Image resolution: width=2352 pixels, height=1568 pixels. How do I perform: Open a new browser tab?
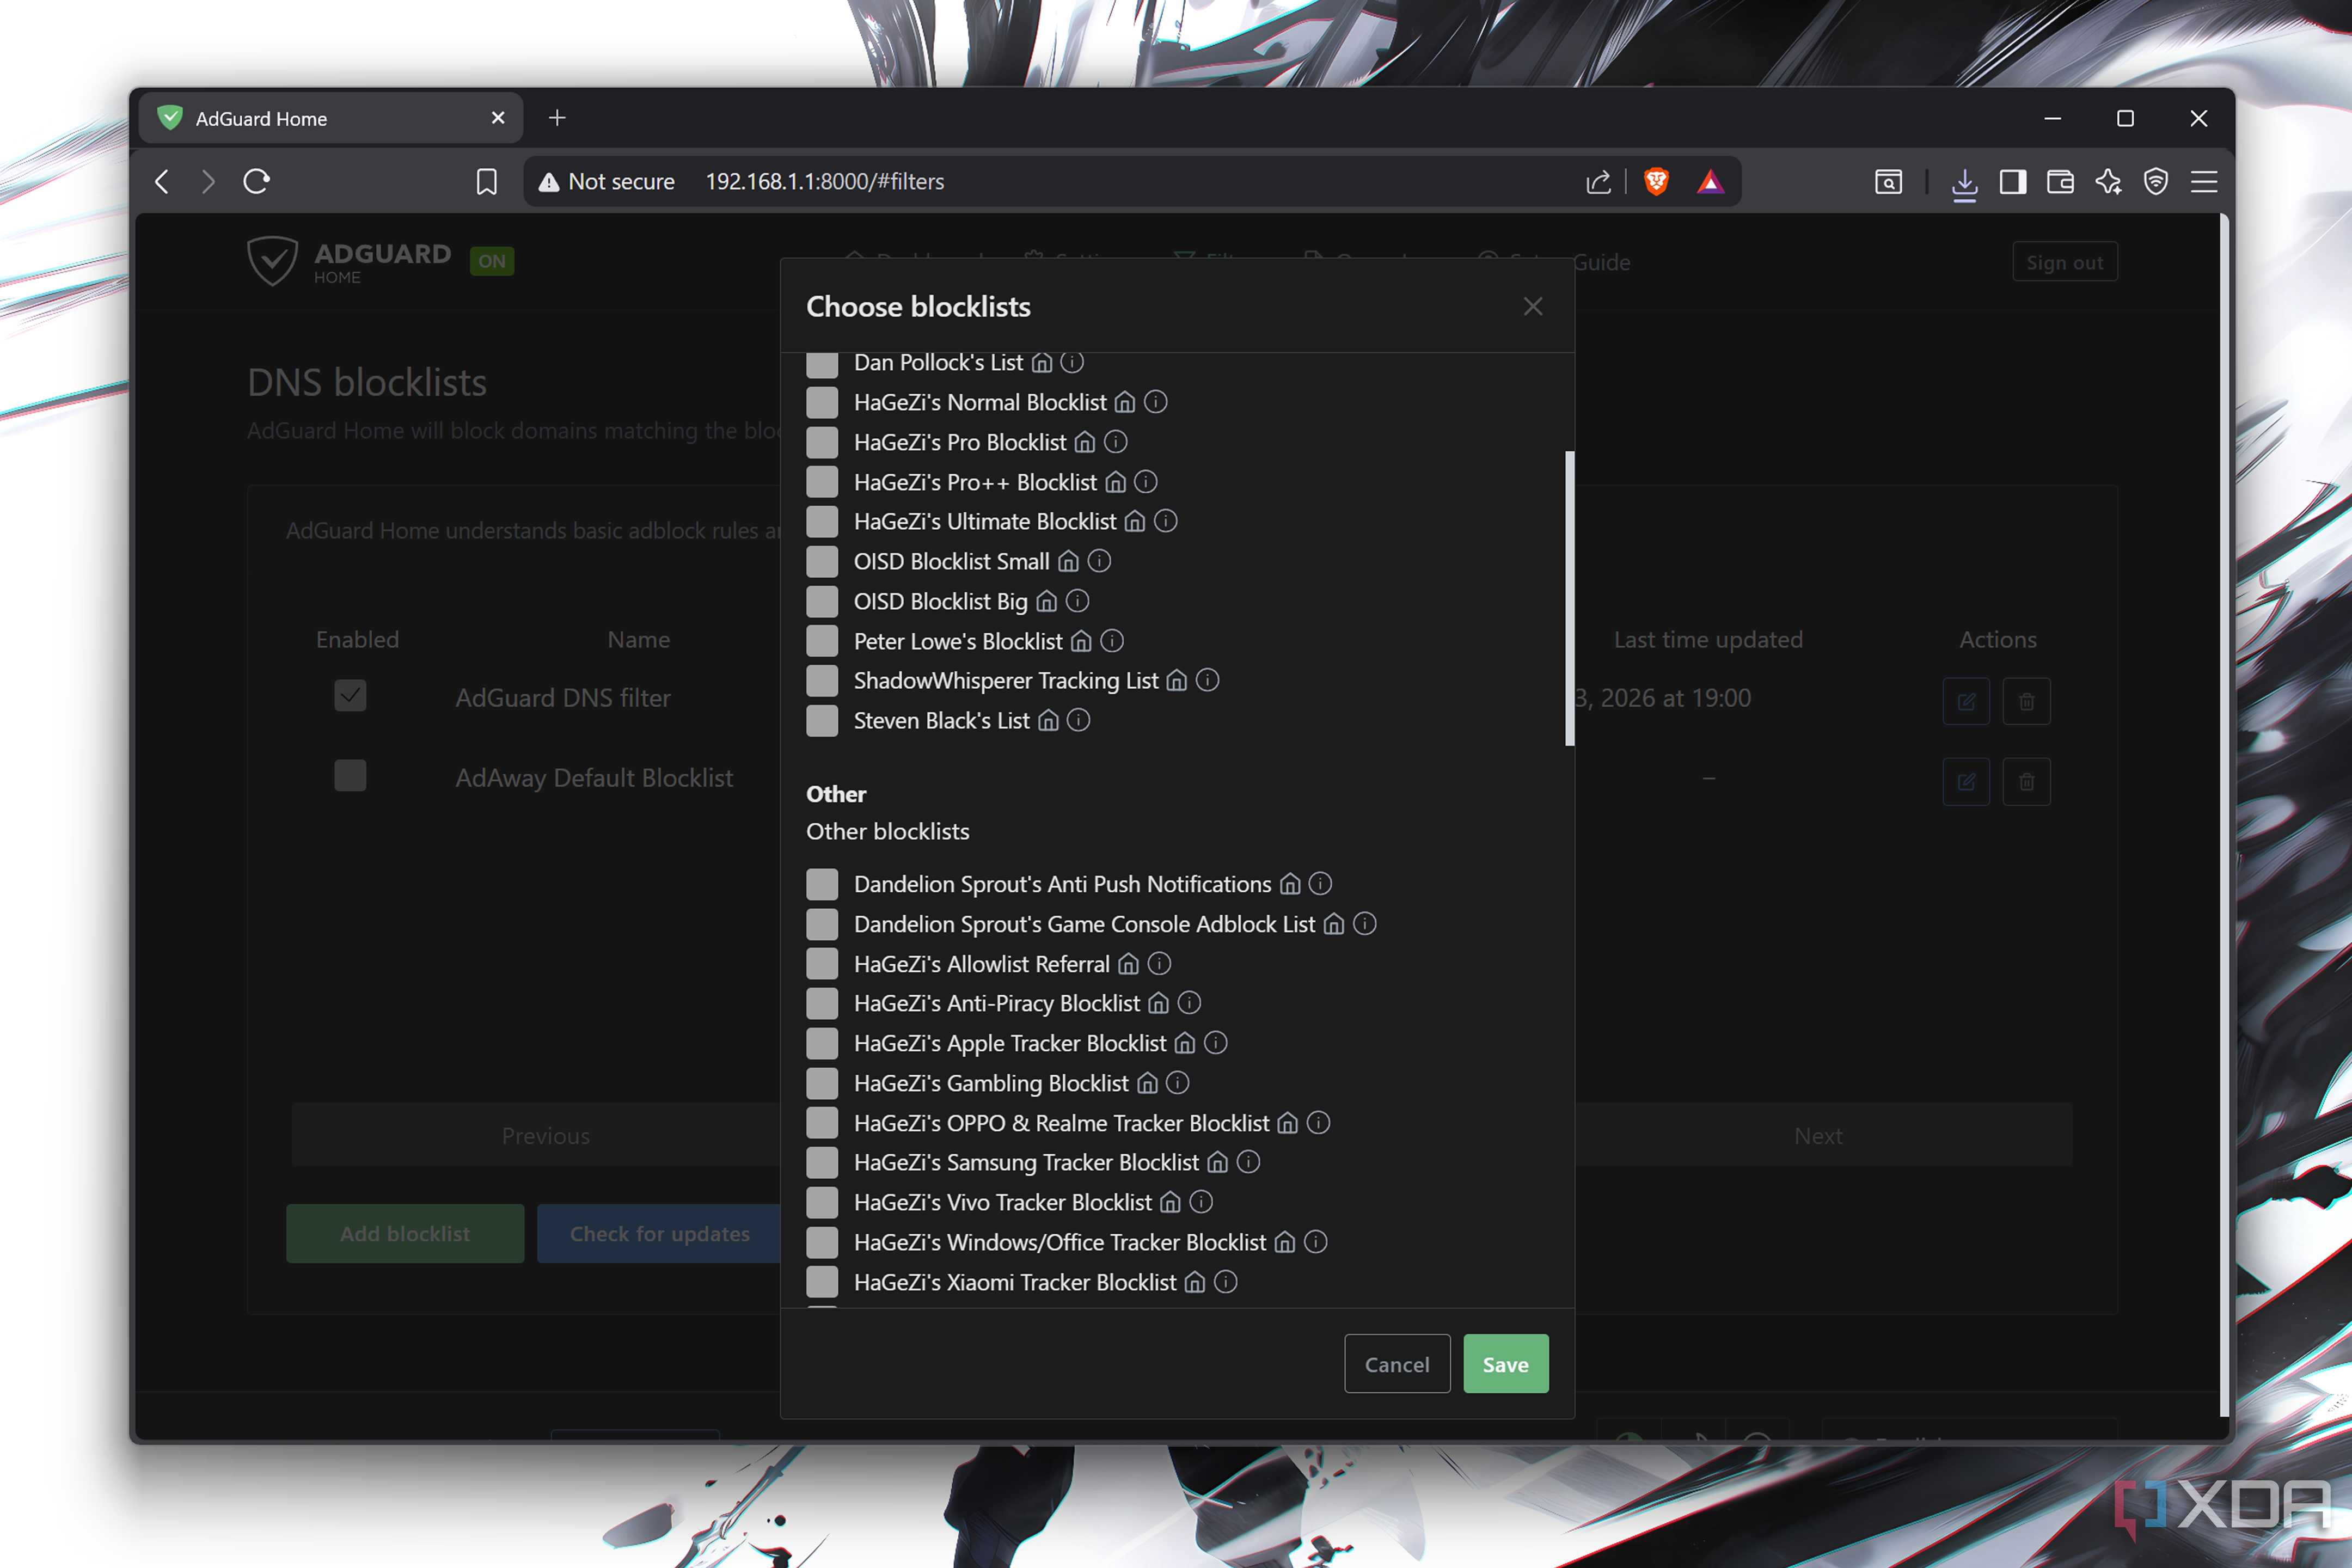[557, 118]
